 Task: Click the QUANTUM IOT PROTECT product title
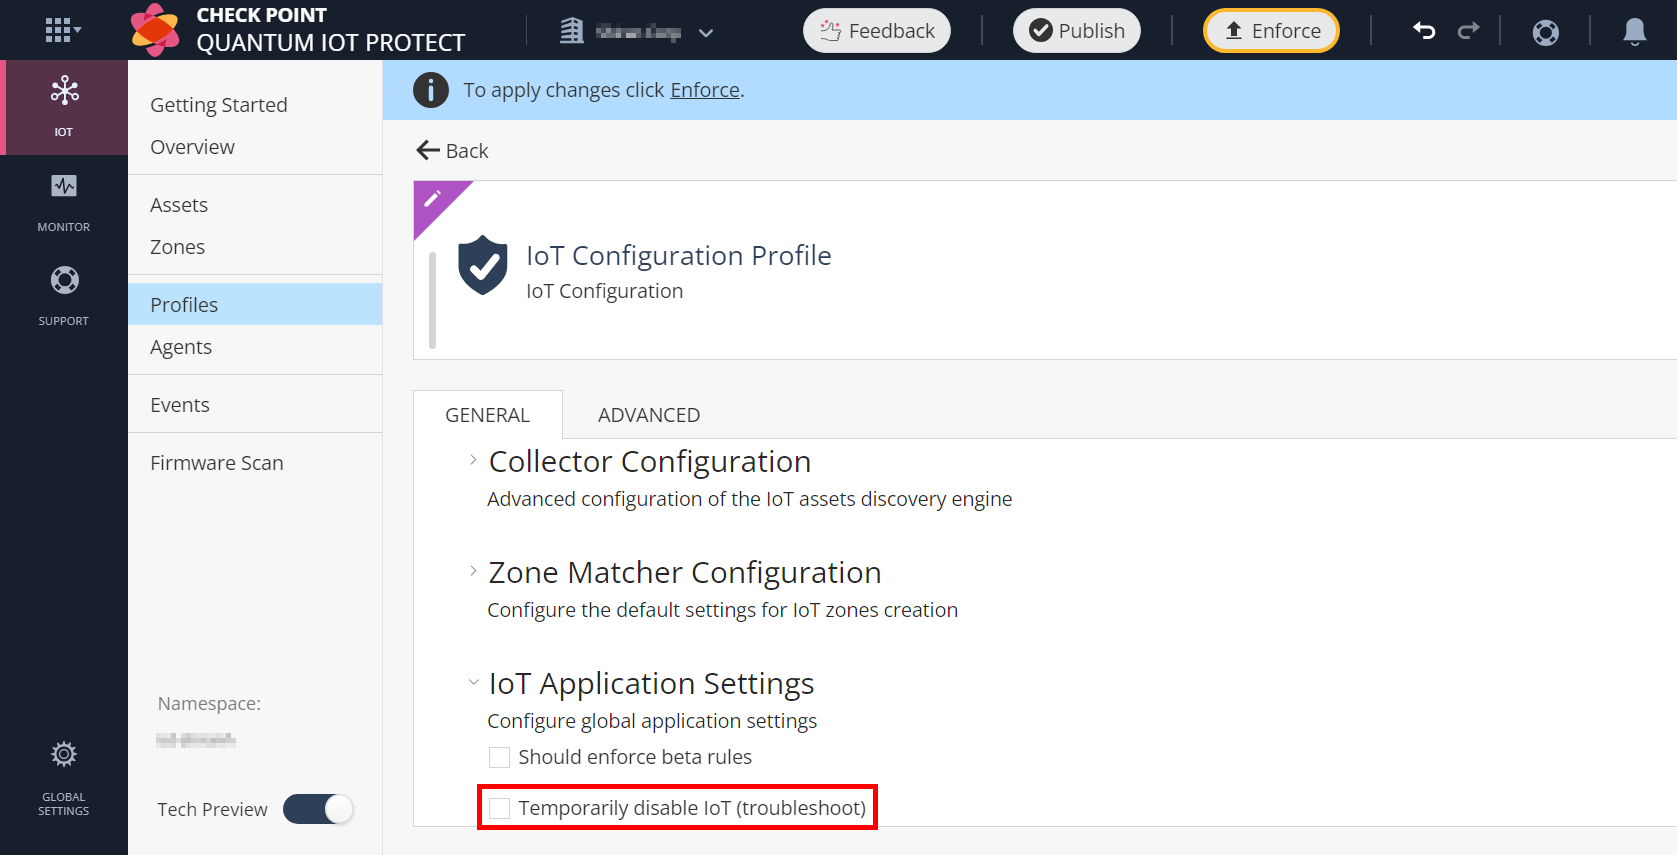331,43
